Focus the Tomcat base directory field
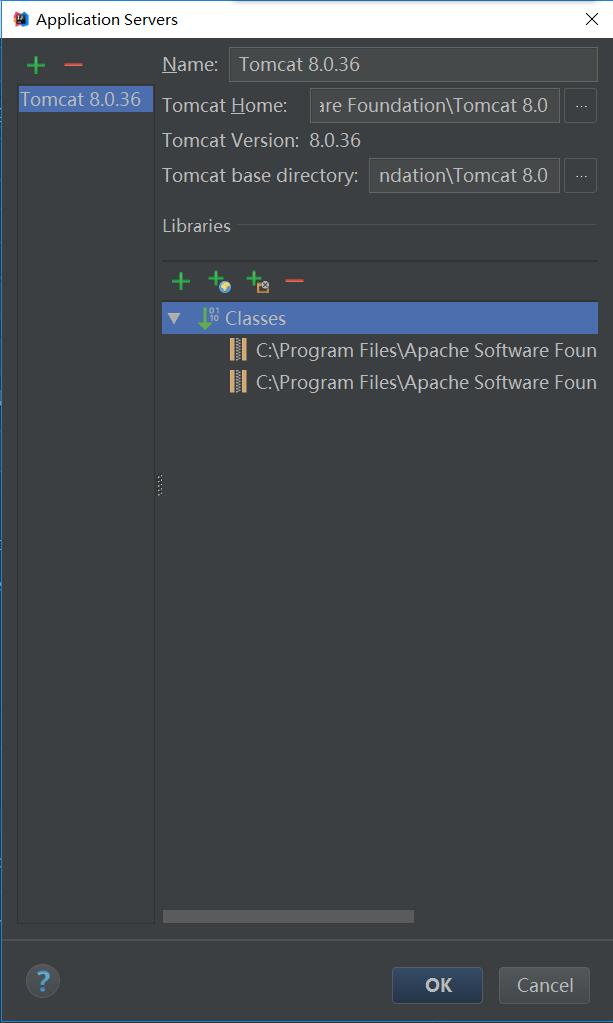The height and width of the screenshot is (1023, 613). (464, 176)
